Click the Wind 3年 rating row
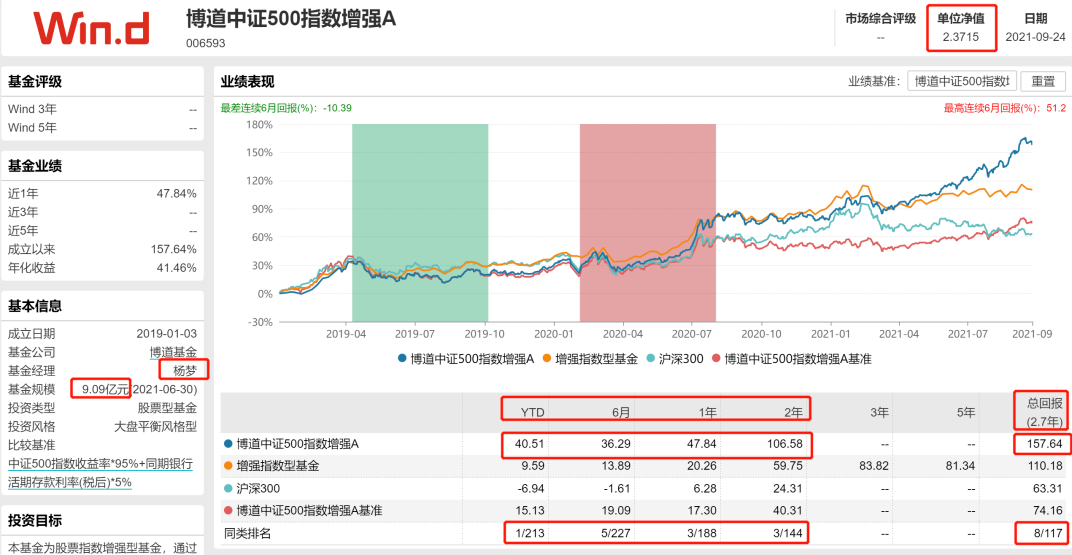The height and width of the screenshot is (555, 1072). [102, 109]
